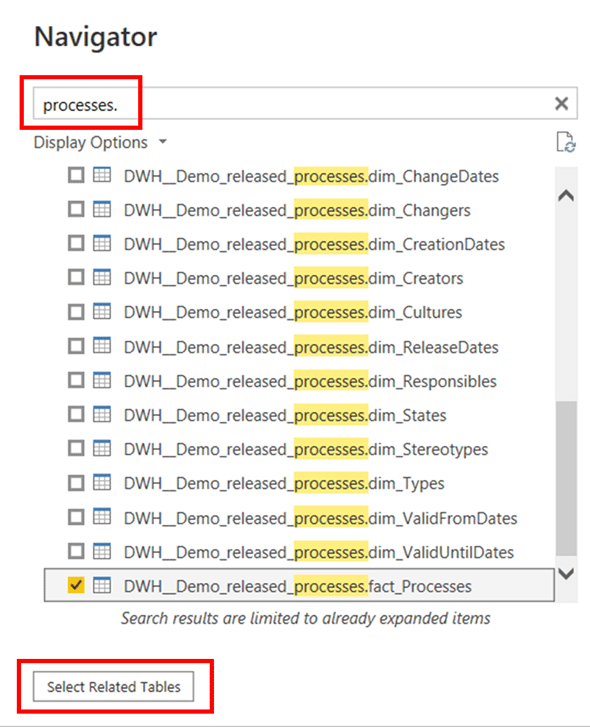Select the DWH__Demo_released_processes.dim_Cultures row
This screenshot has width=590, height=727.
pyautogui.click(x=299, y=312)
